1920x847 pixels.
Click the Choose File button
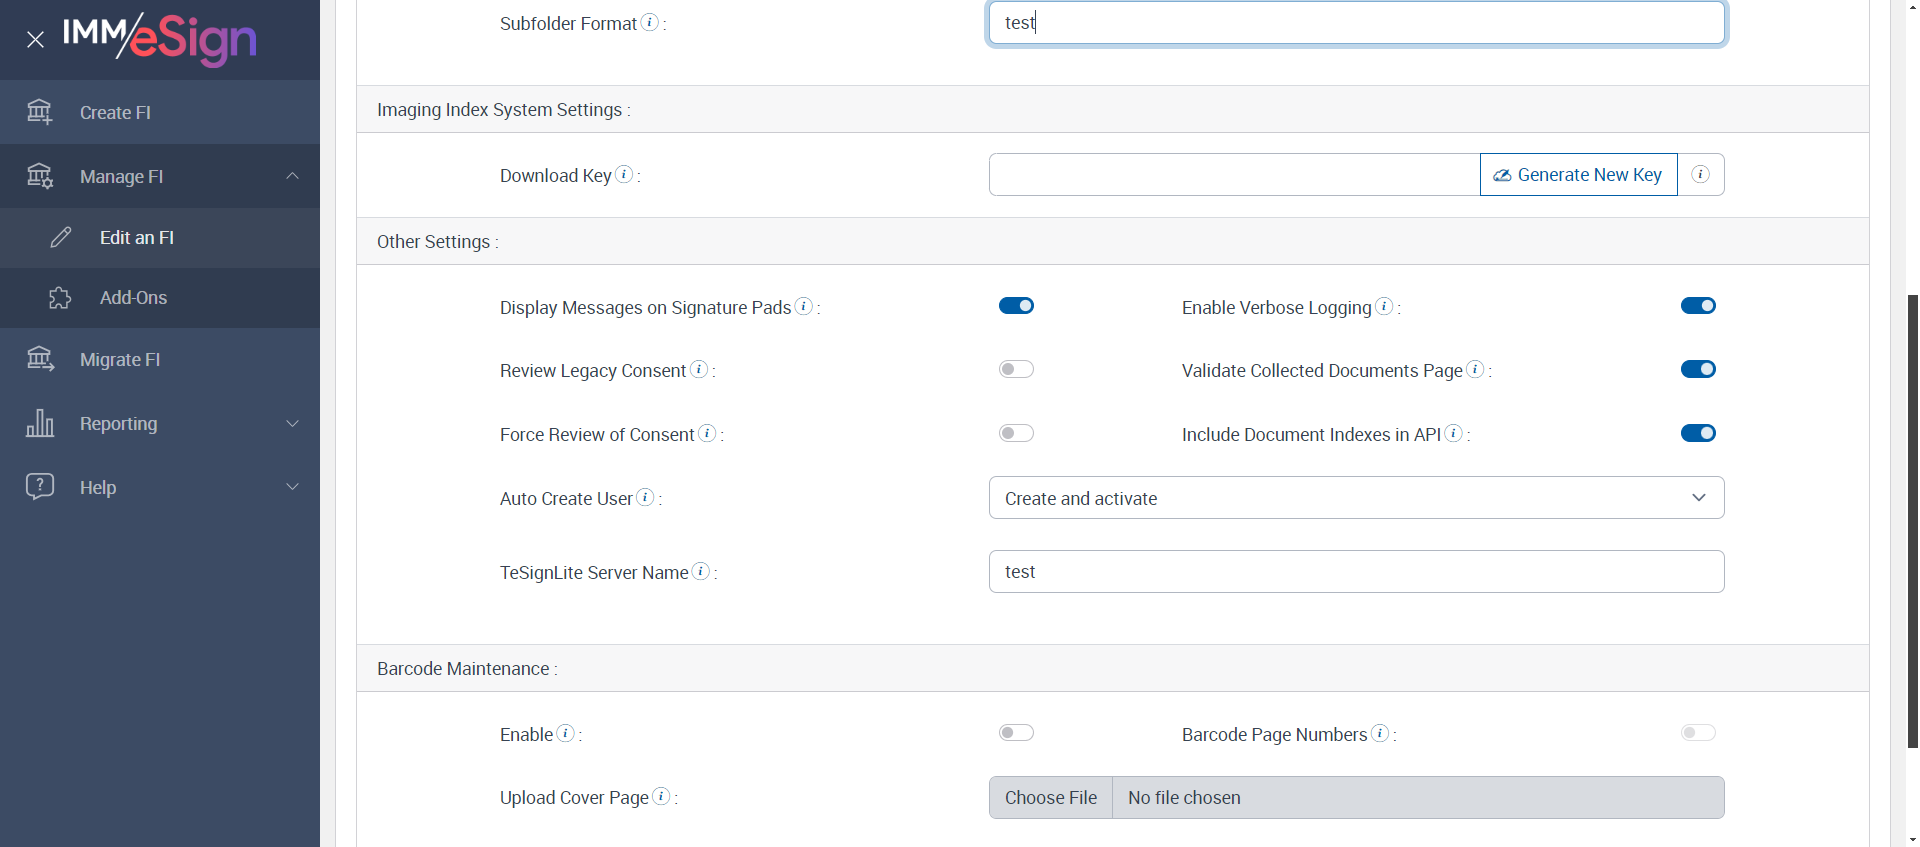pyautogui.click(x=1051, y=798)
